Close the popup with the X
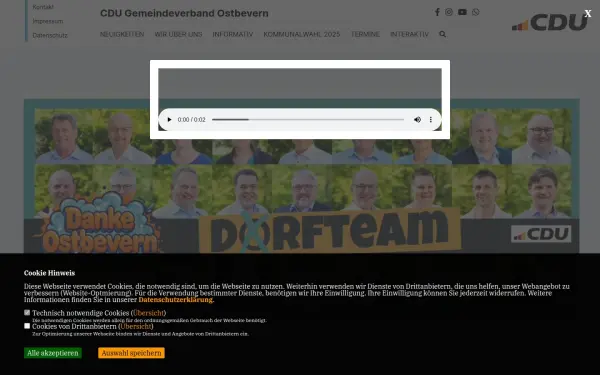This screenshot has width=600, height=375. point(588,14)
